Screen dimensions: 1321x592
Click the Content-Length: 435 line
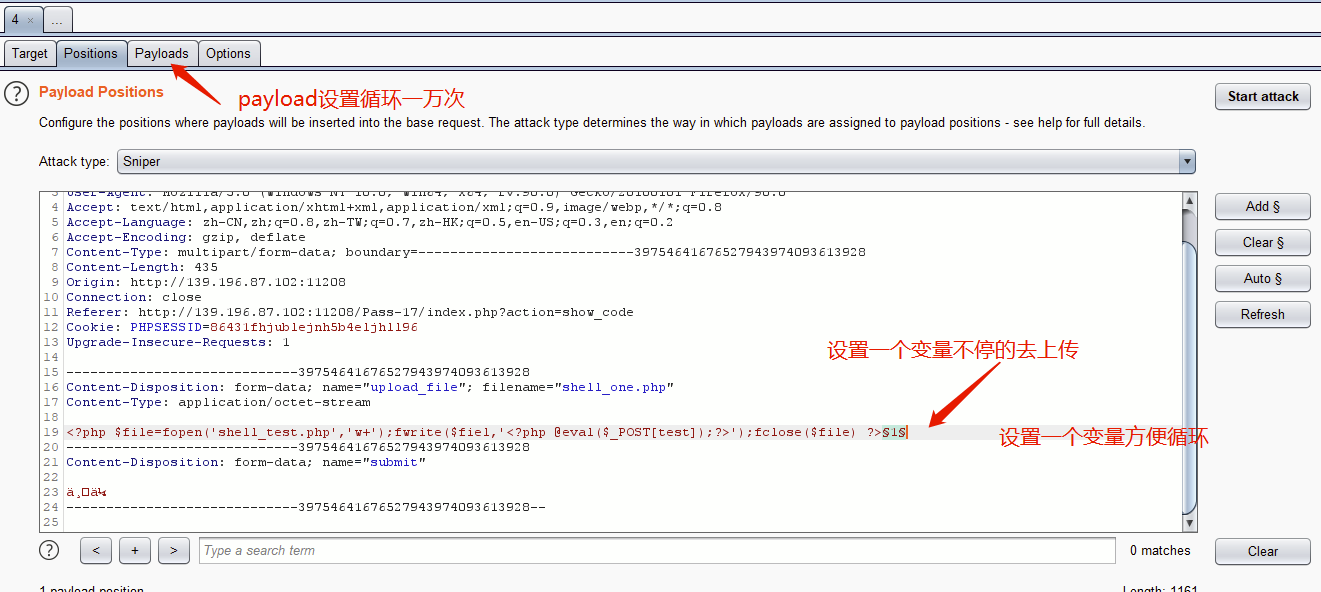[x=142, y=267]
